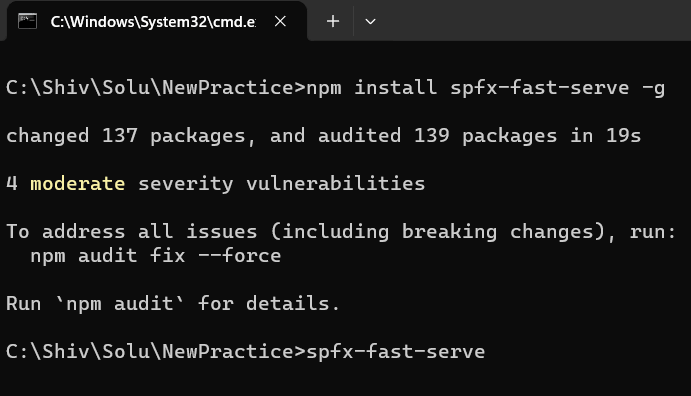Click the highlighted word moderate
The width and height of the screenshot is (691, 396).
[78, 184]
